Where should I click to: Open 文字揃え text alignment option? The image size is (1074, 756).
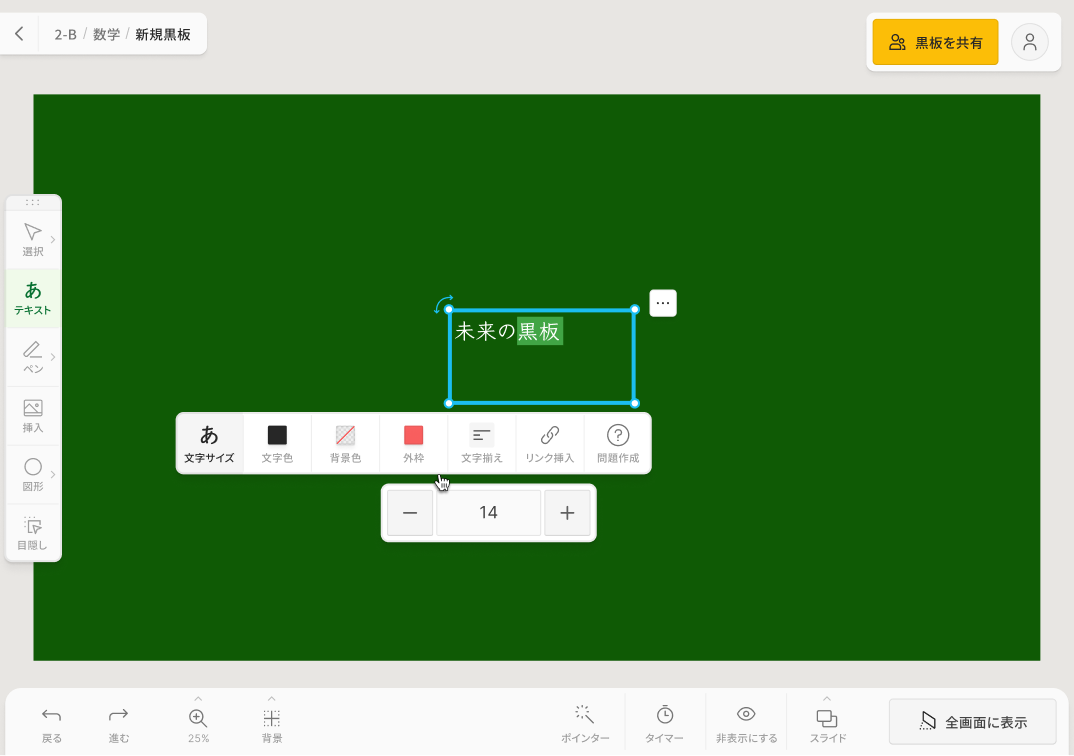pos(481,443)
